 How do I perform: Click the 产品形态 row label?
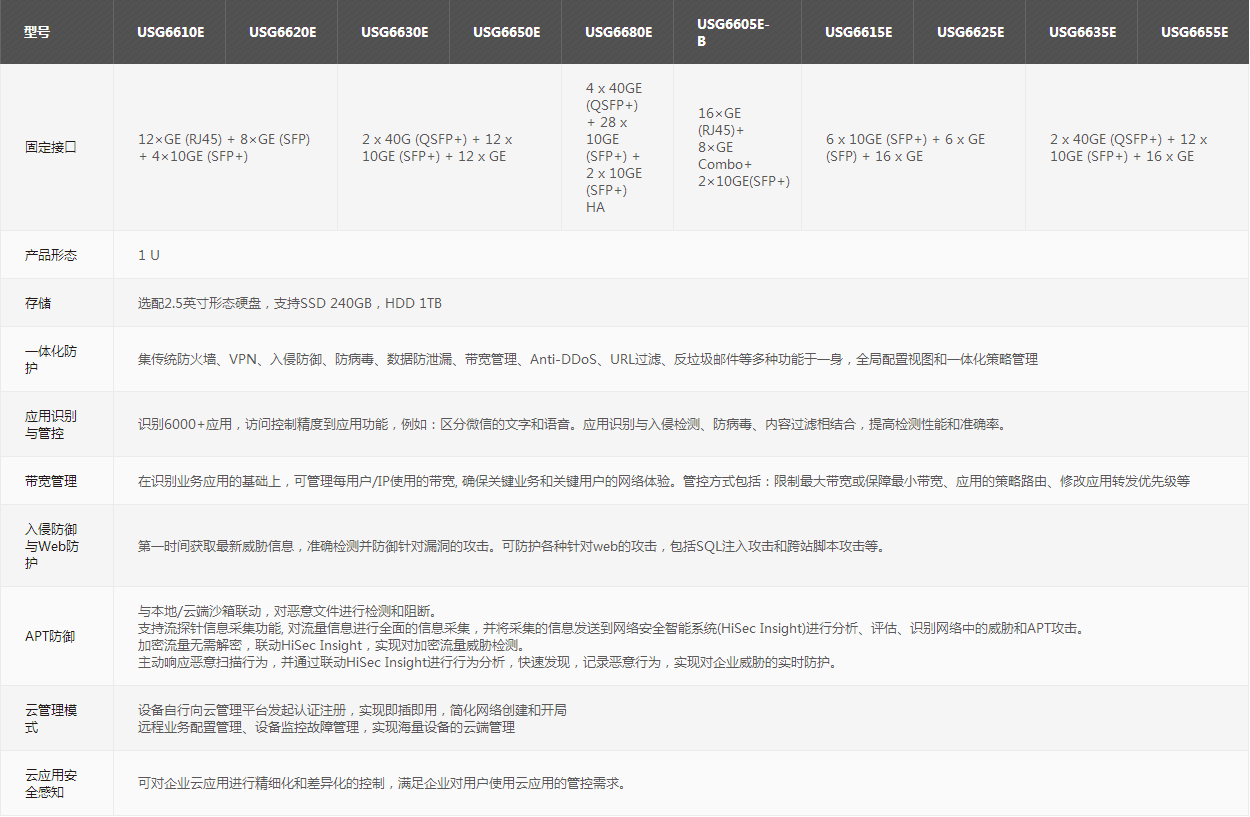pos(51,255)
